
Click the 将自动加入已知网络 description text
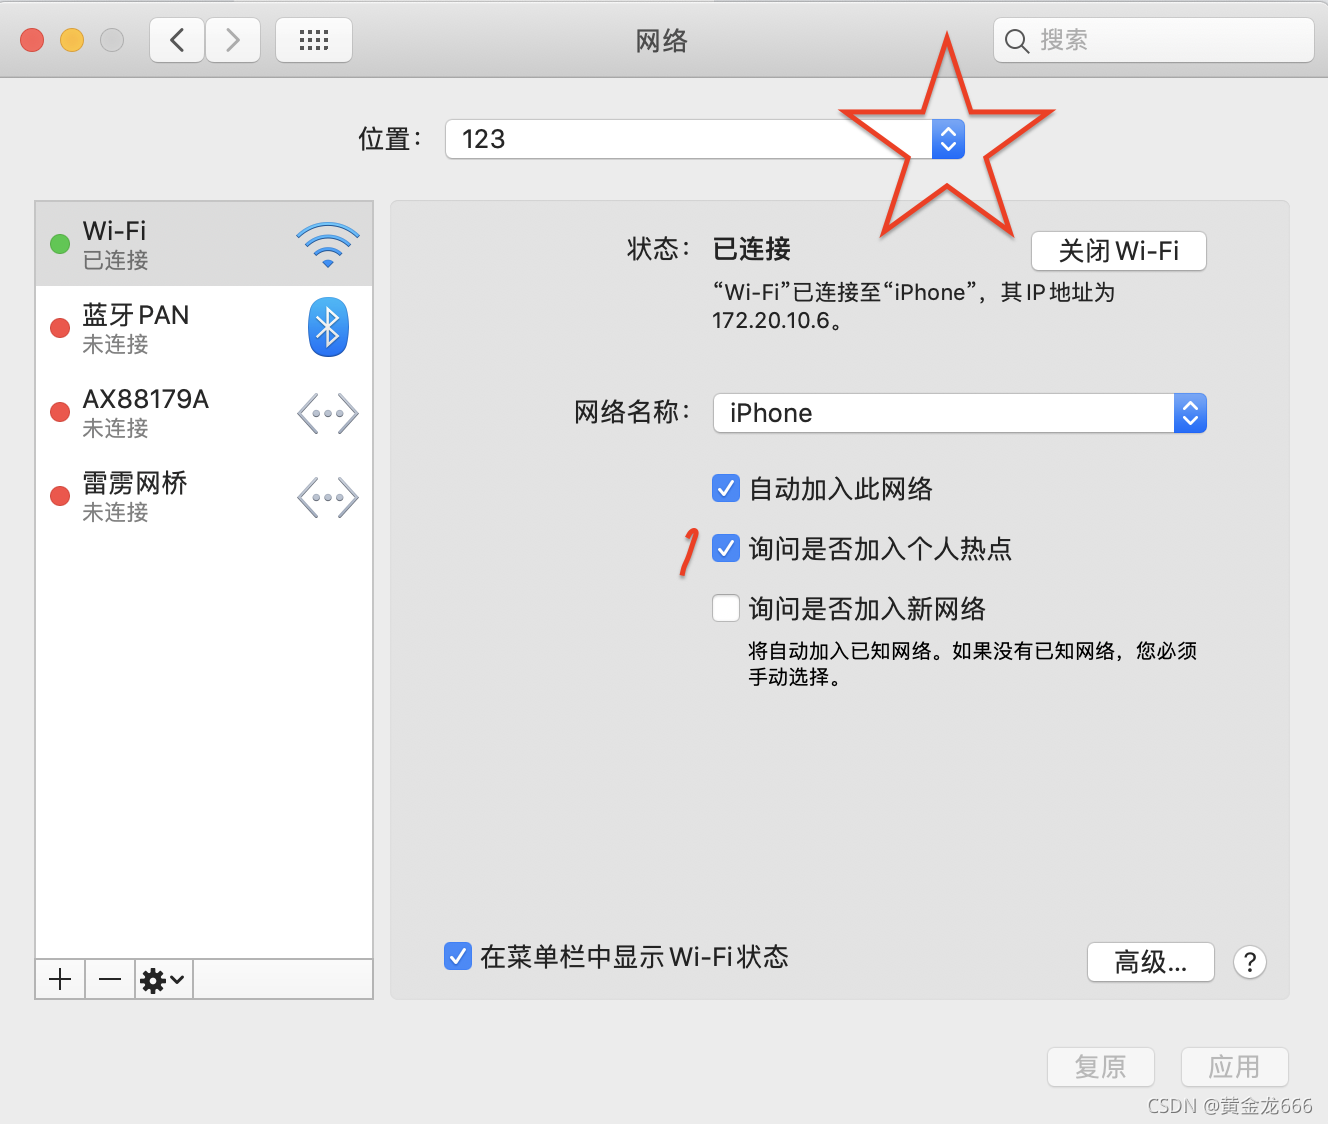point(972,664)
